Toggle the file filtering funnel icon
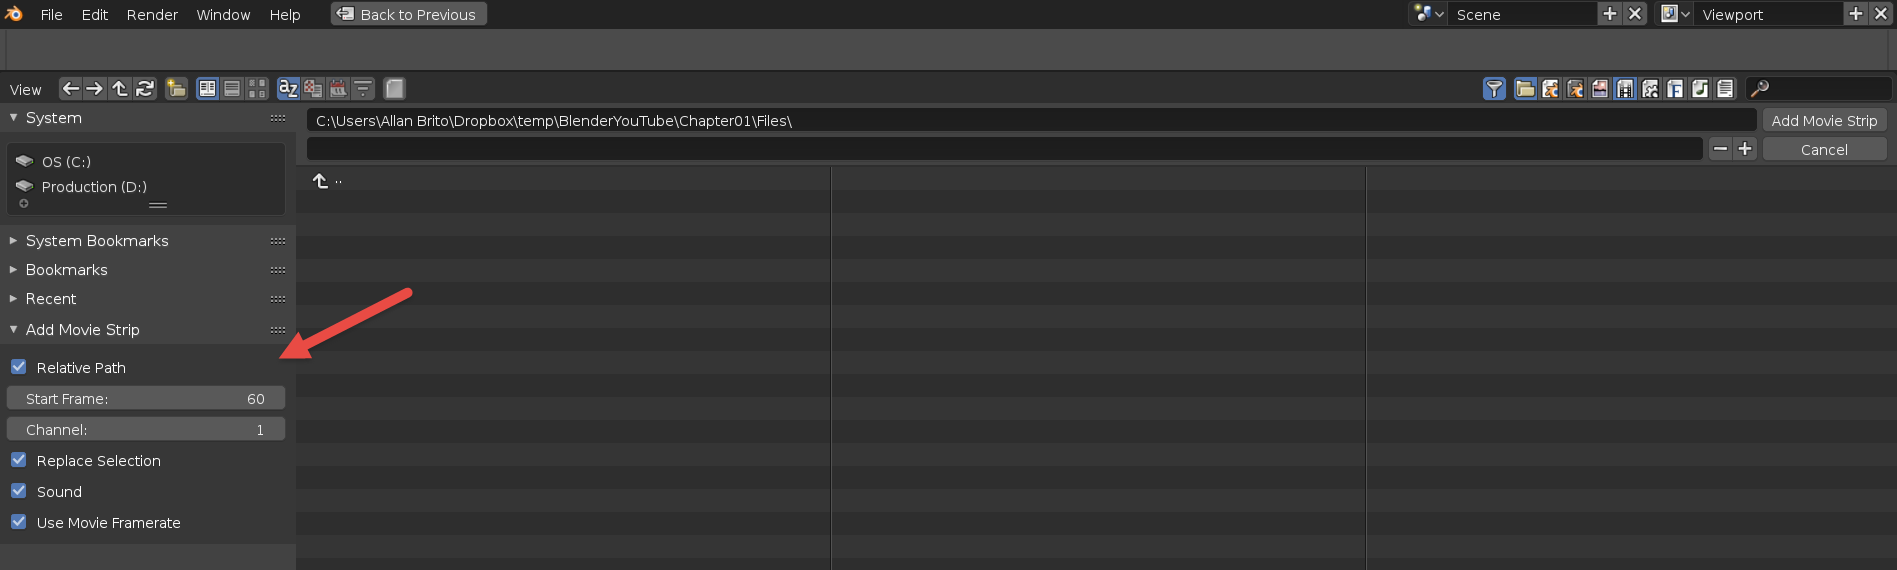 [1494, 89]
